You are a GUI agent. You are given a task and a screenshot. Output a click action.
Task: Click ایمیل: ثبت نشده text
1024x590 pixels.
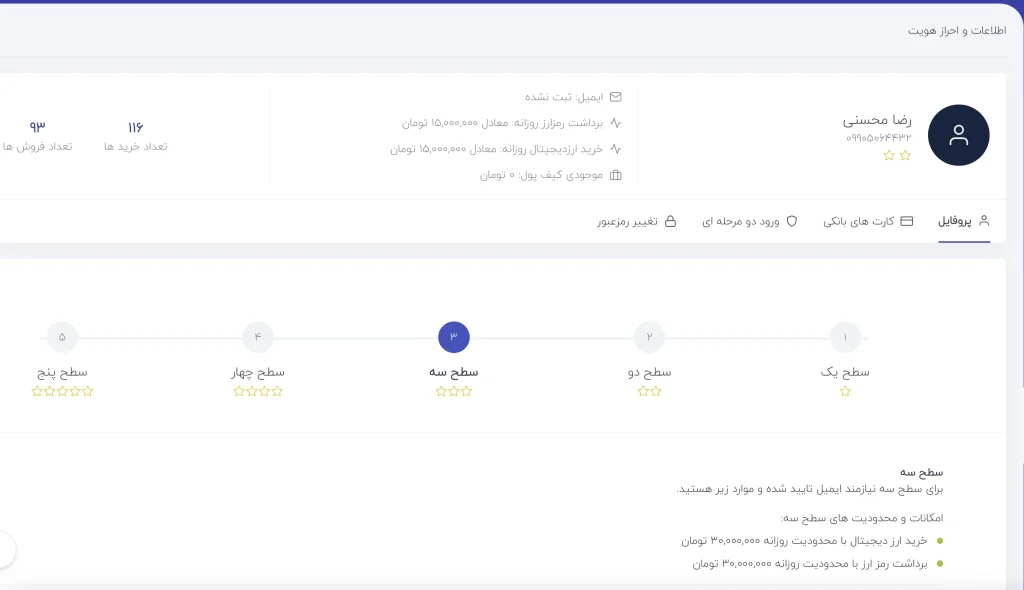point(564,97)
